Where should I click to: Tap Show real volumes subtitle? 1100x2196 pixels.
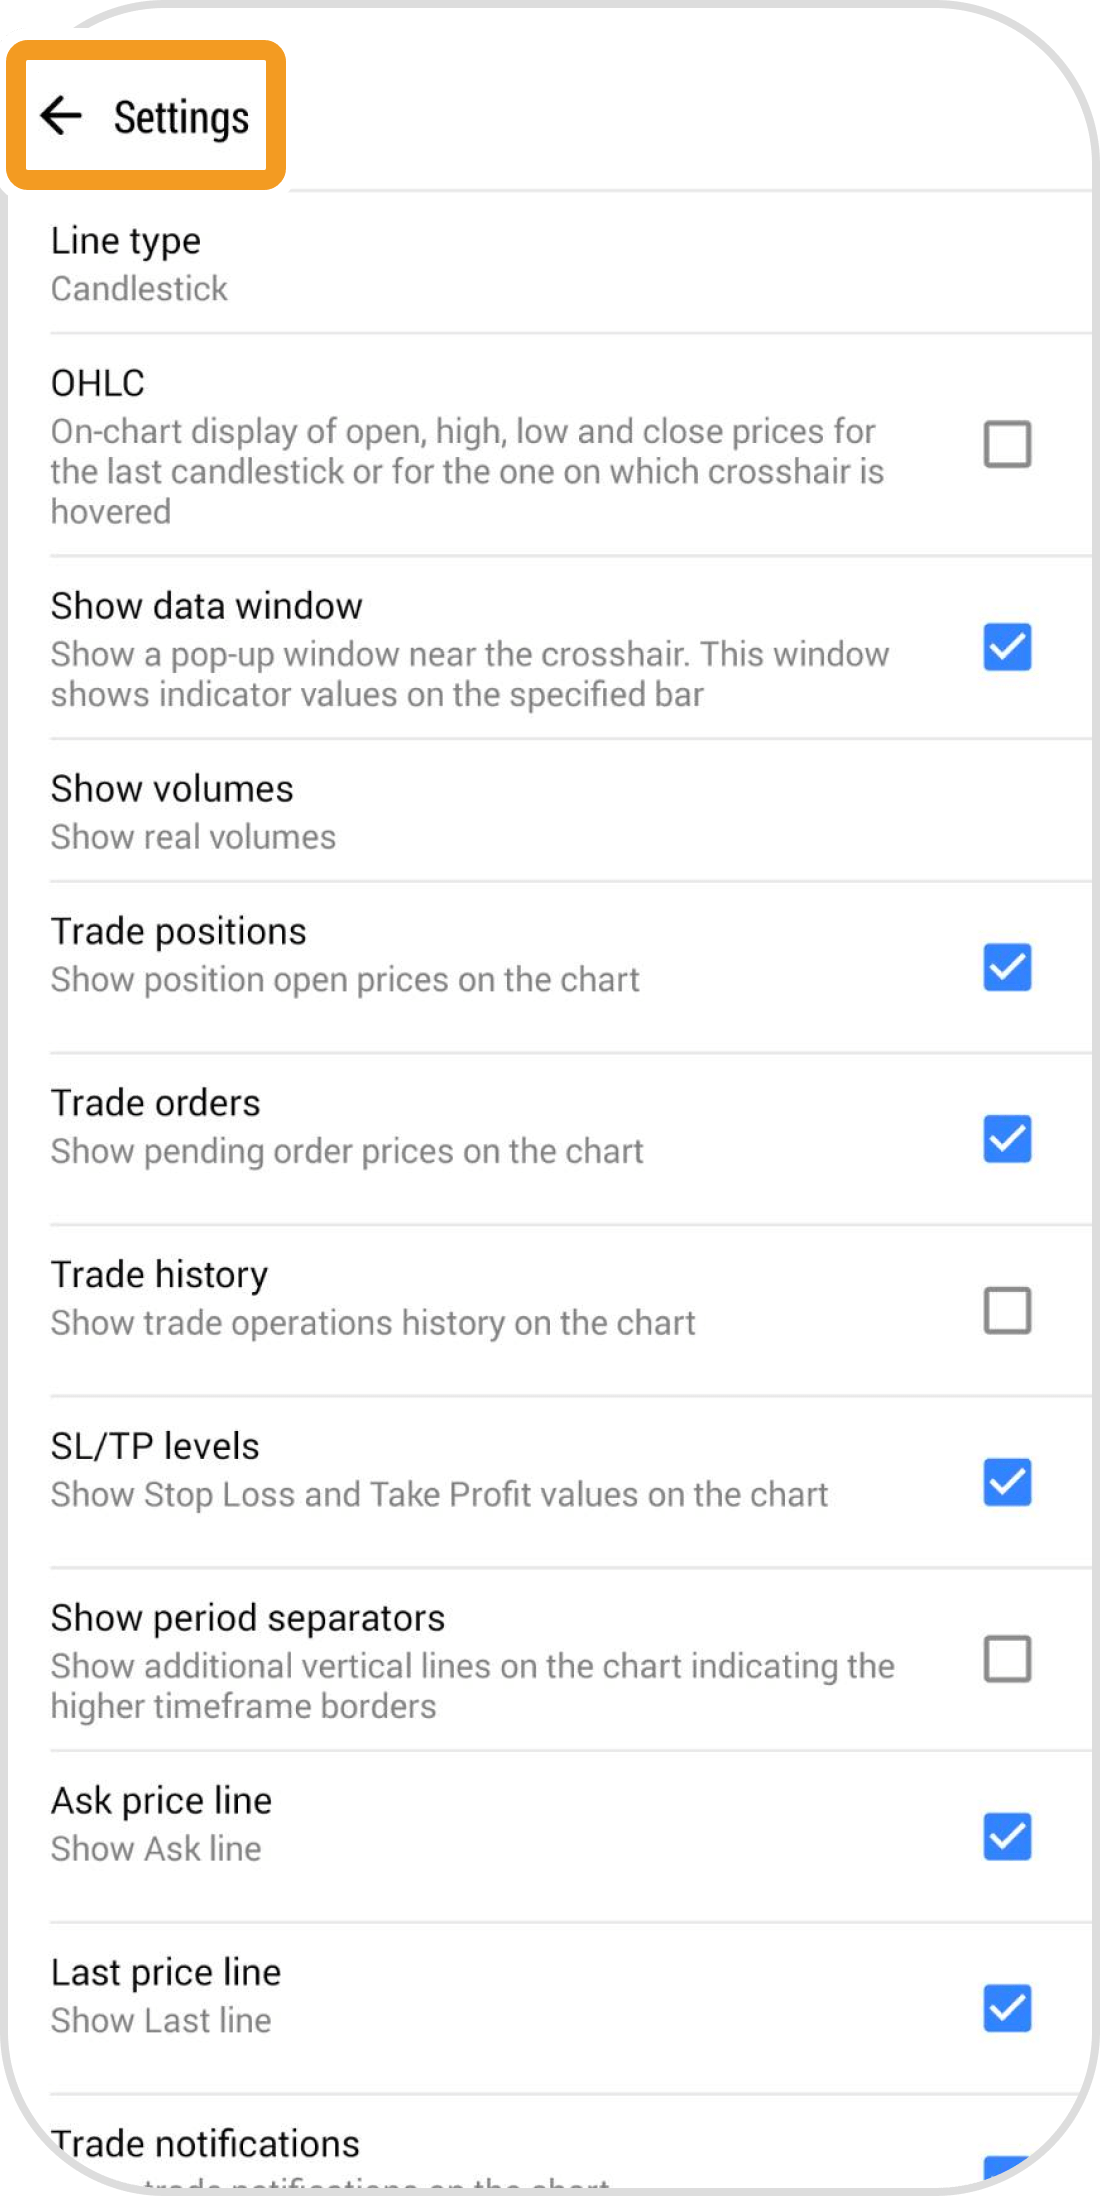click(194, 838)
